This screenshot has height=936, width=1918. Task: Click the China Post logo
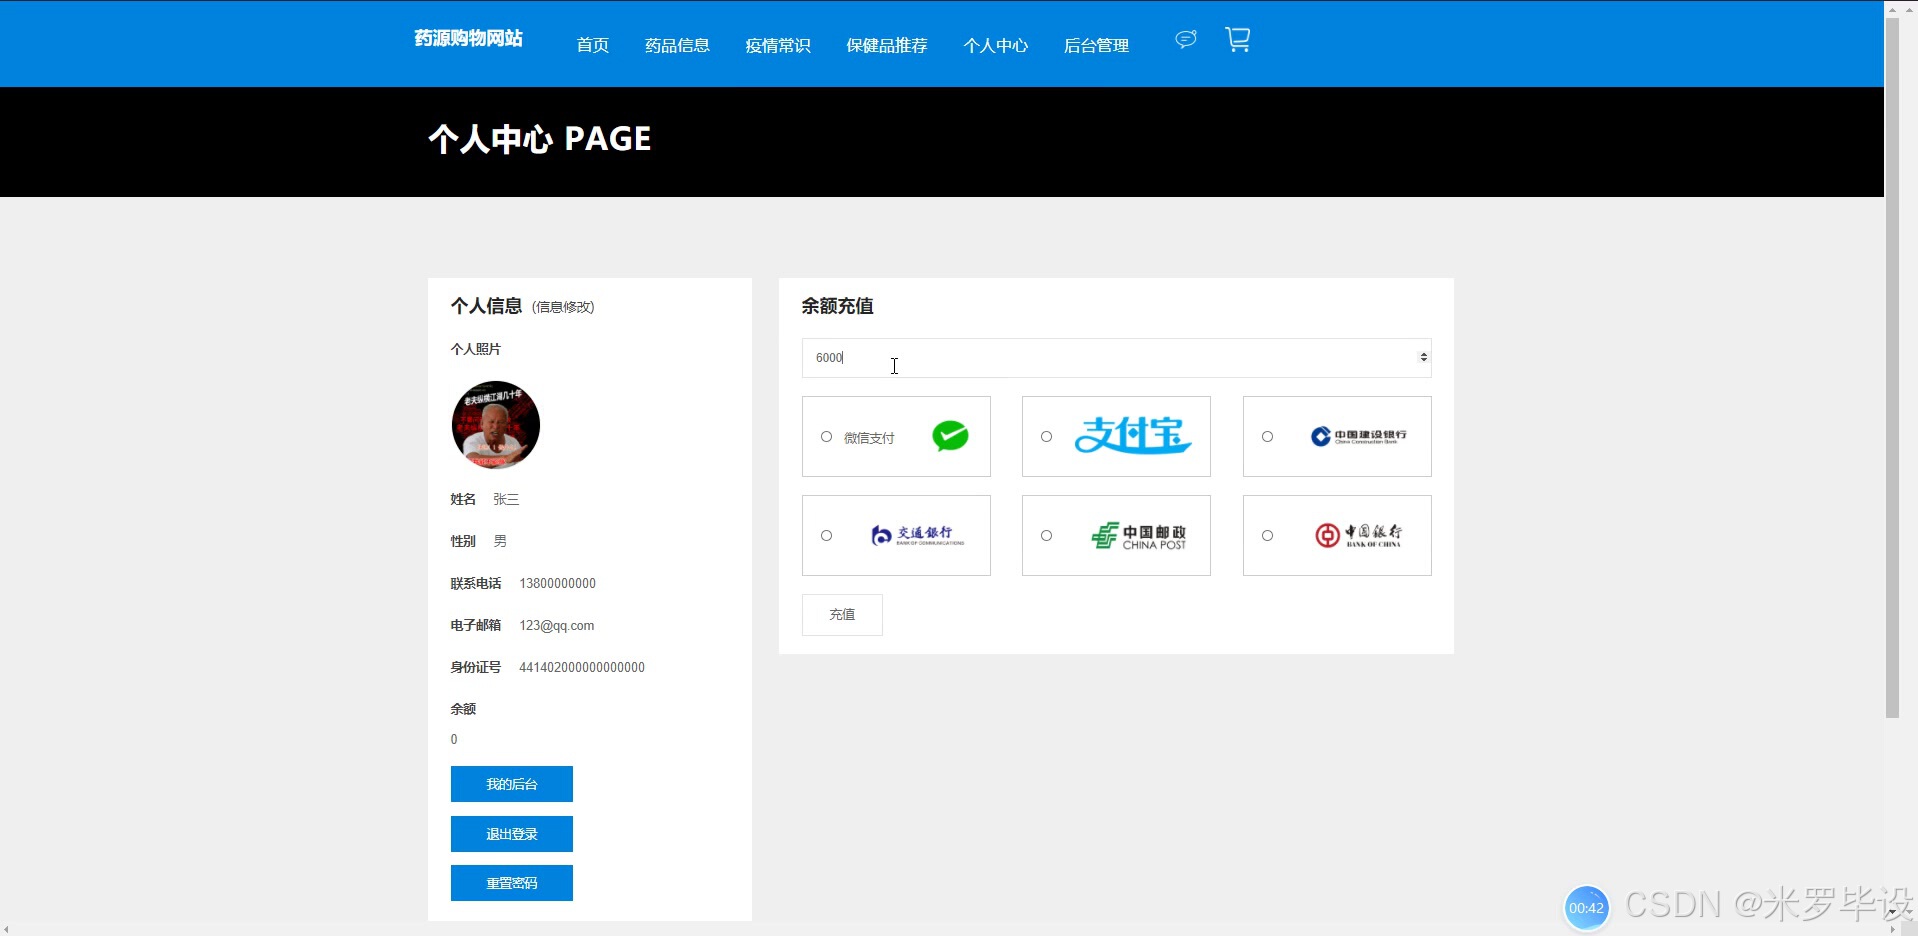pyautogui.click(x=1139, y=536)
